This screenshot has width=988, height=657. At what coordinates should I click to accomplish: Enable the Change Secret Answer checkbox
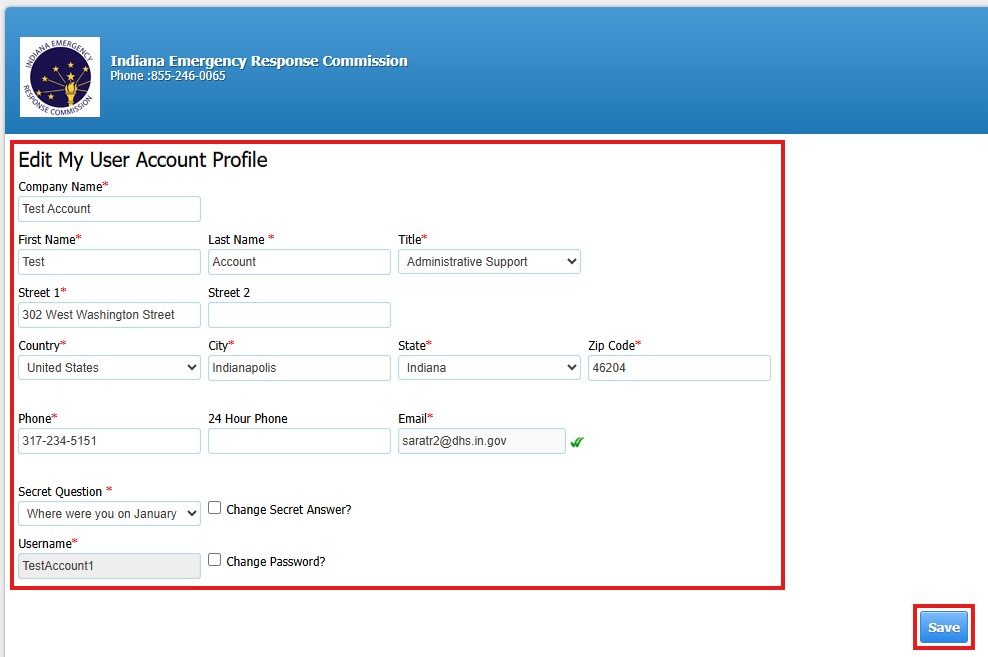(214, 508)
